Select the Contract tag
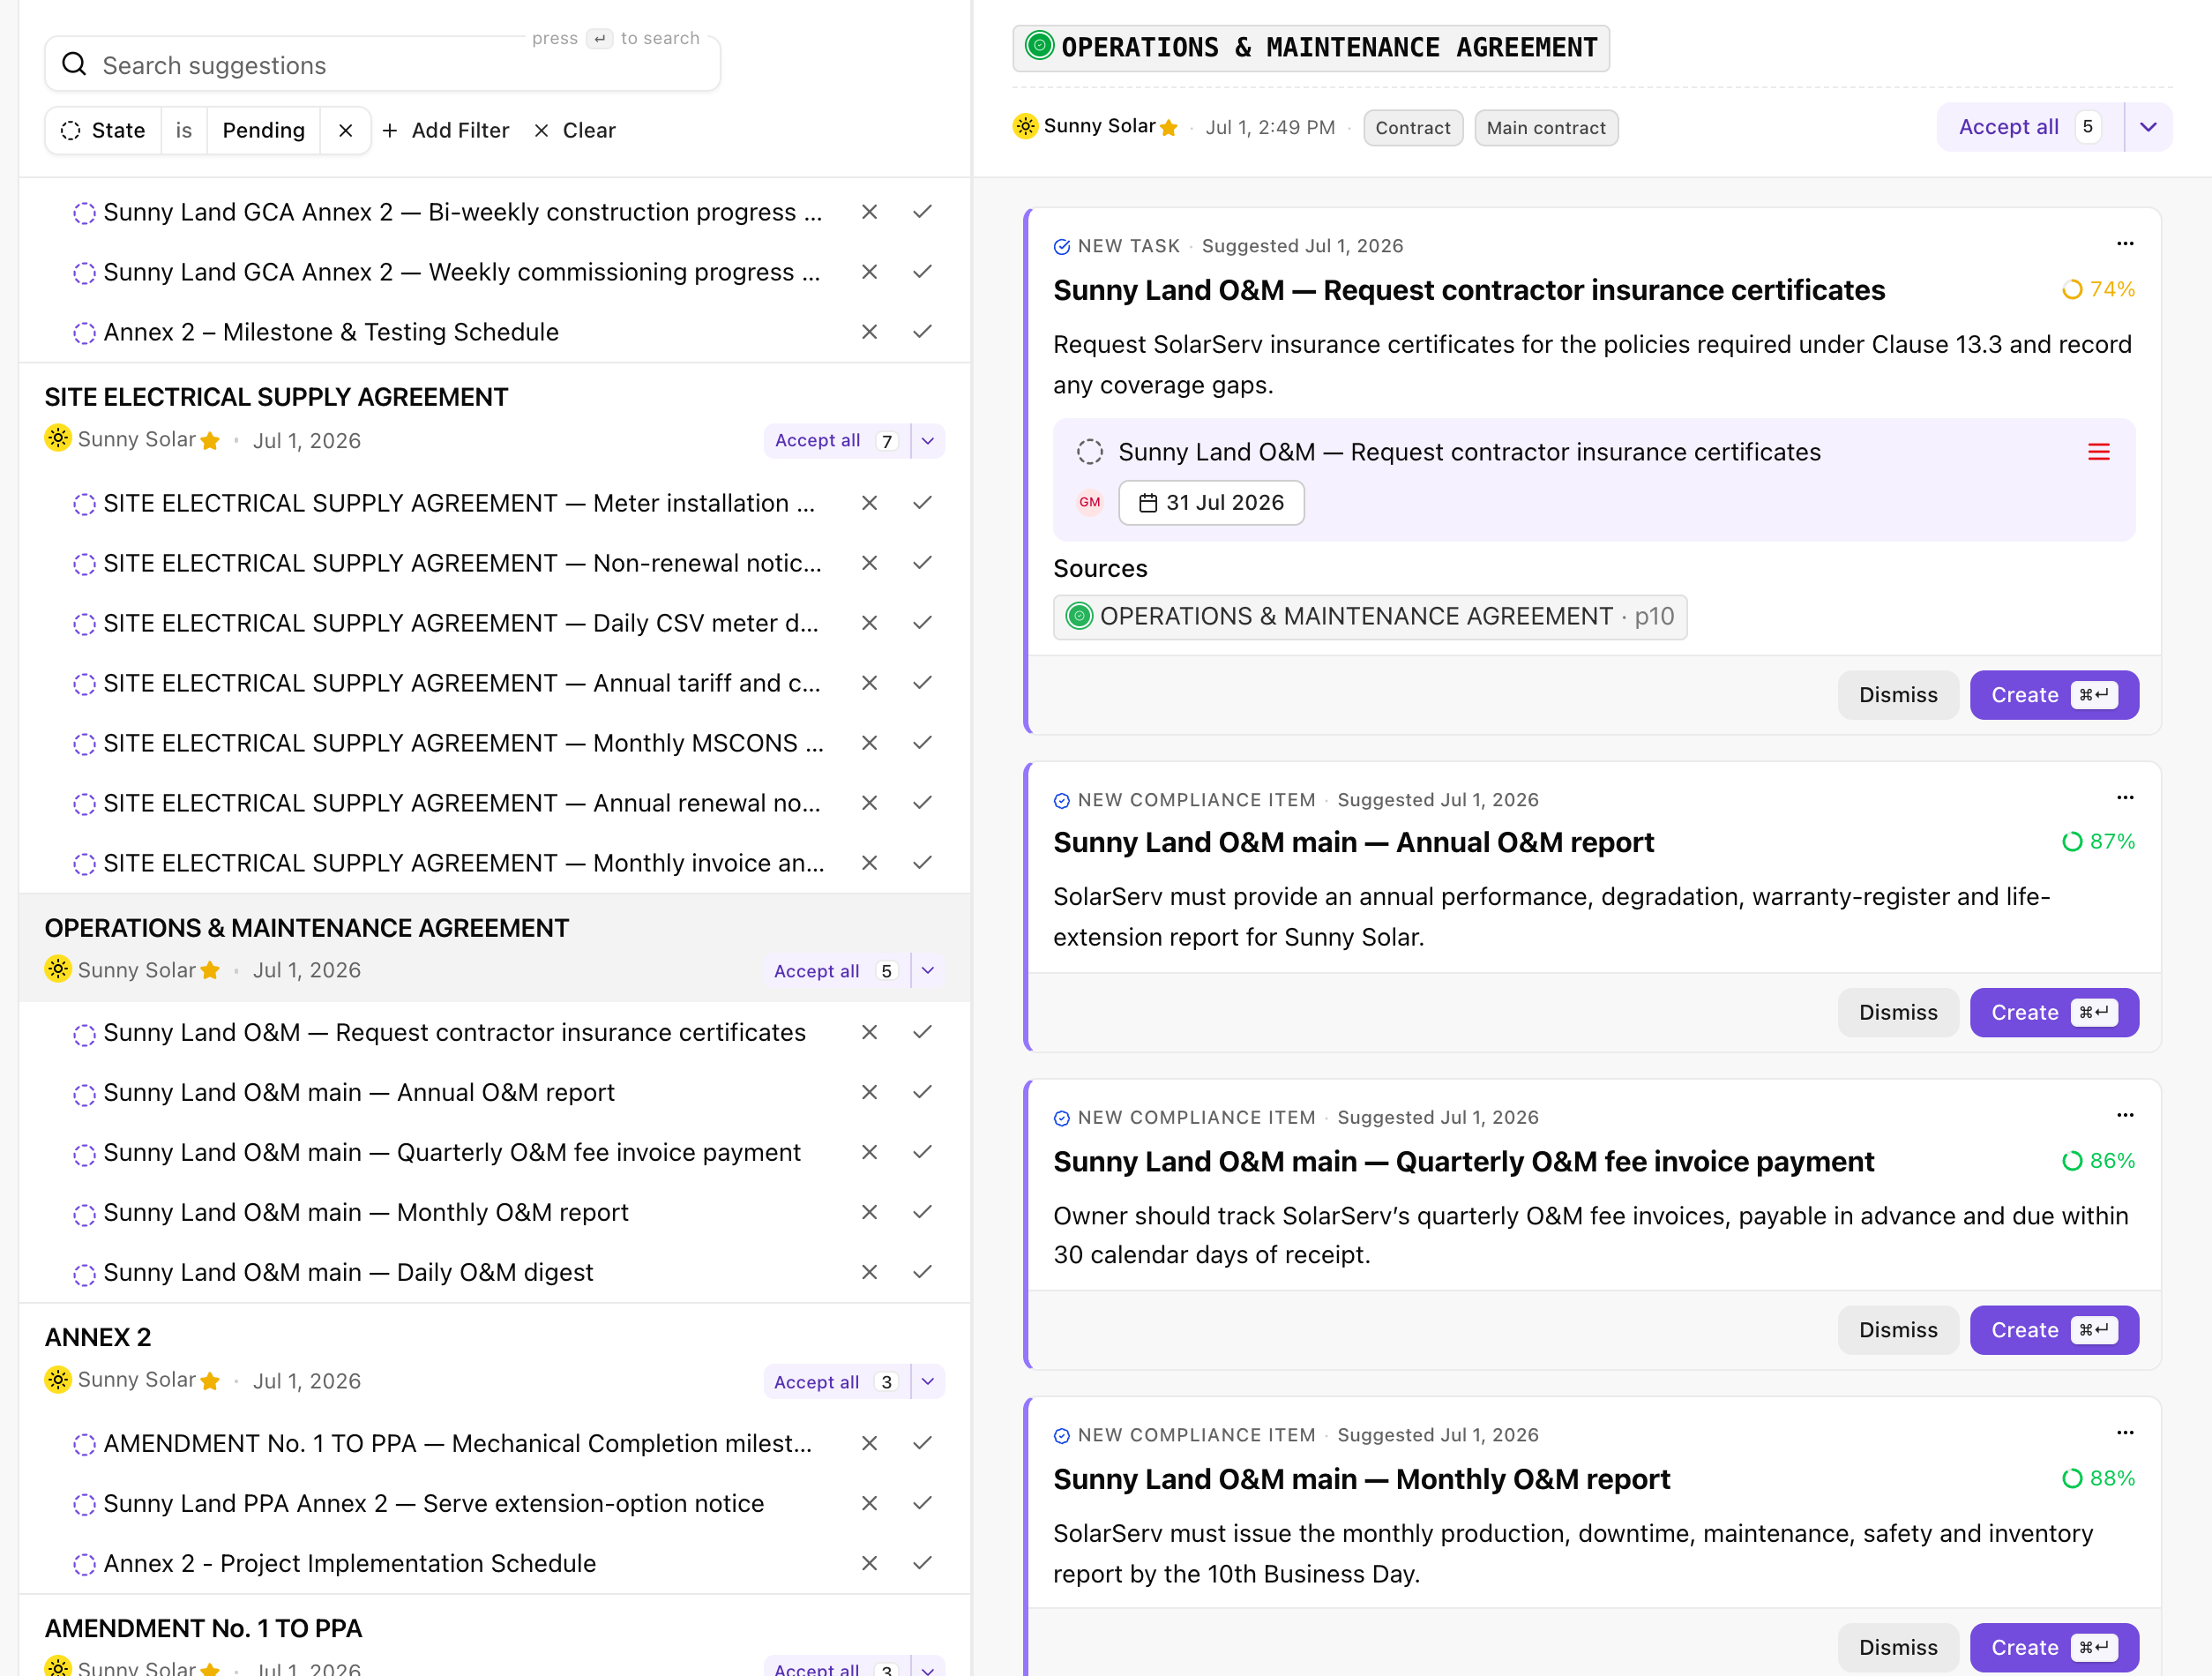The height and width of the screenshot is (1676, 2212). 1412,128
